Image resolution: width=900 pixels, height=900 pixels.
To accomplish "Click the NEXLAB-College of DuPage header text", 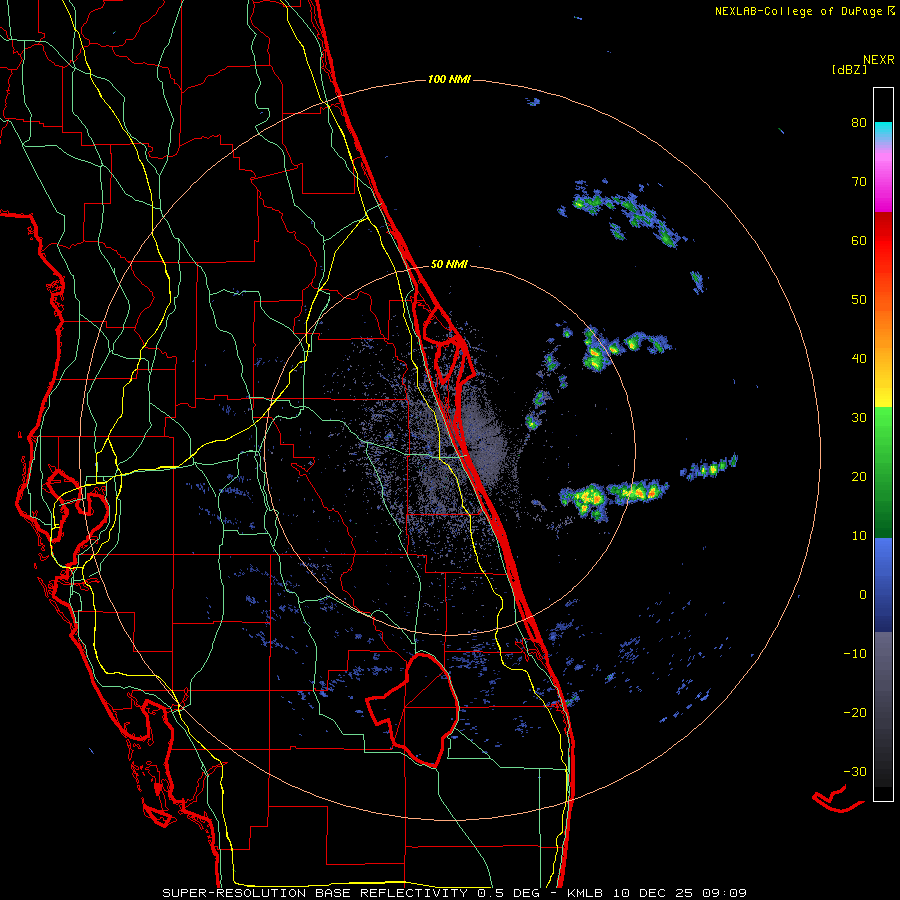I will pos(798,11).
